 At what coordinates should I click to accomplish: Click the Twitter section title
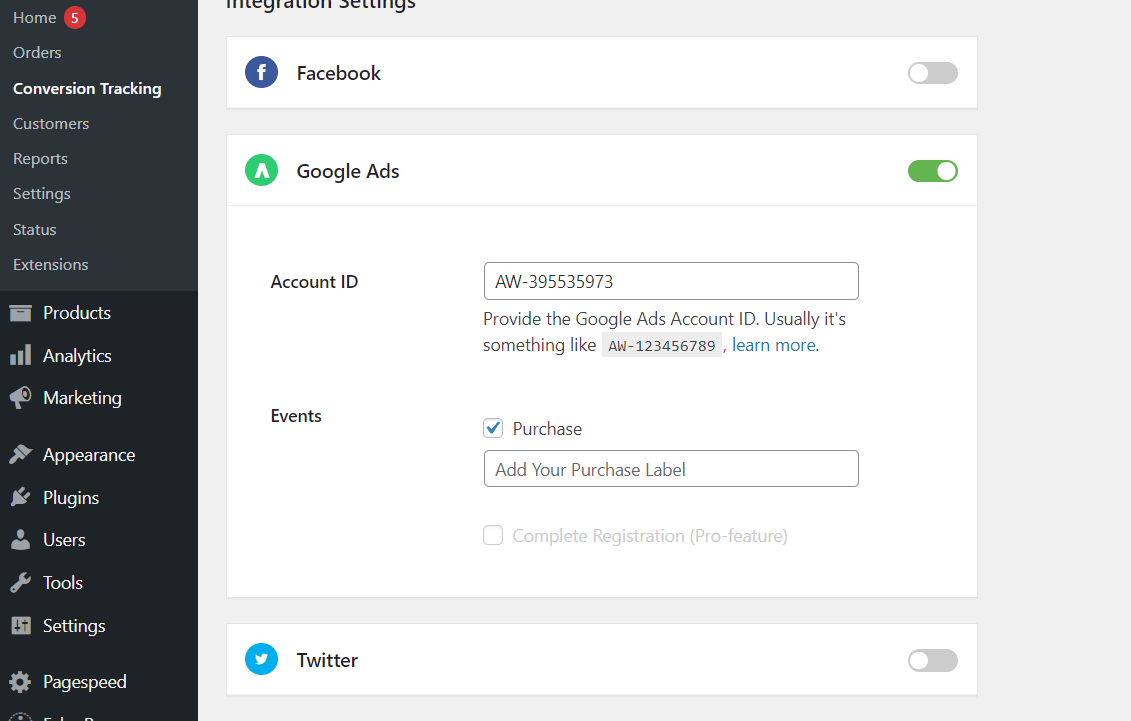(x=327, y=660)
